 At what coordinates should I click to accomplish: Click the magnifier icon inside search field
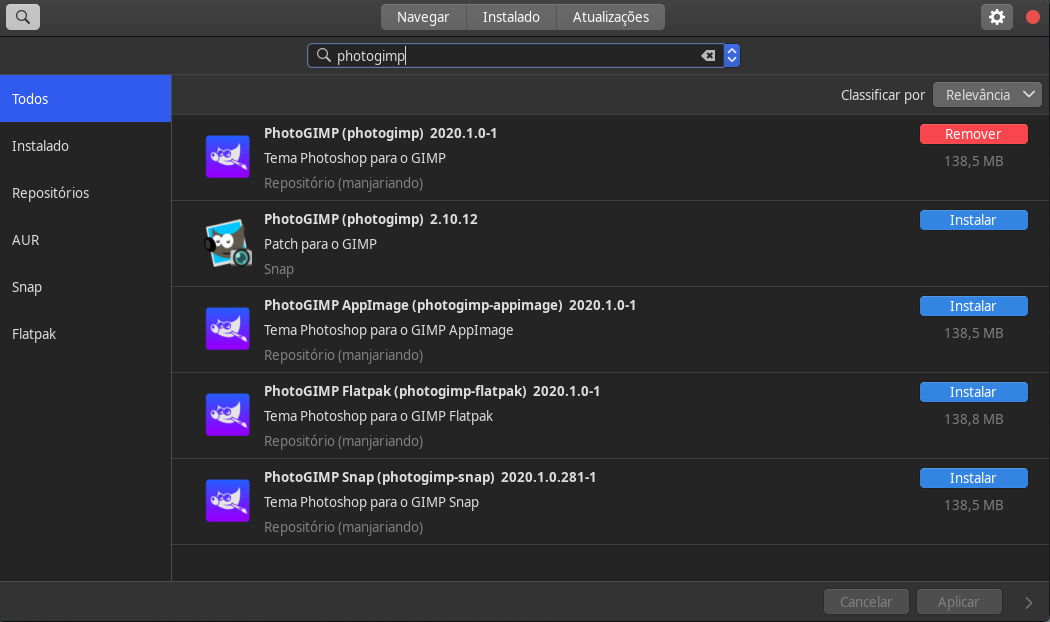[323, 55]
